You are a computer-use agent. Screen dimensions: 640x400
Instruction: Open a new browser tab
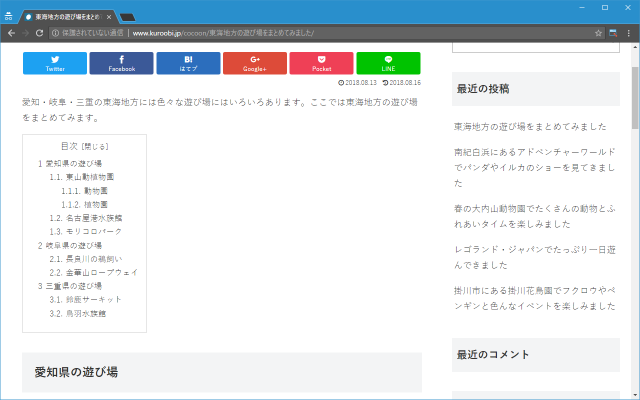[129, 17]
